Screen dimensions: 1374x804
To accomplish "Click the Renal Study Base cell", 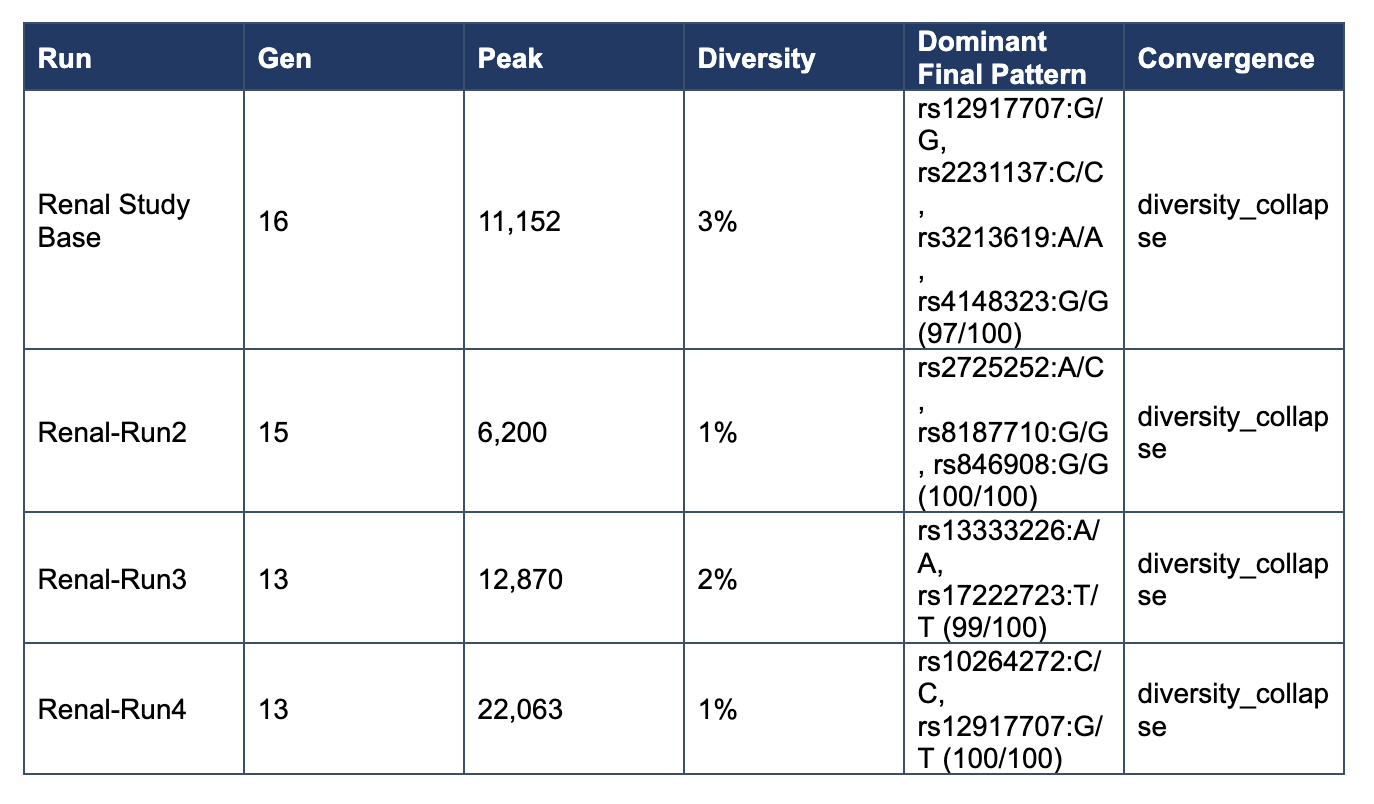I will (x=113, y=221).
